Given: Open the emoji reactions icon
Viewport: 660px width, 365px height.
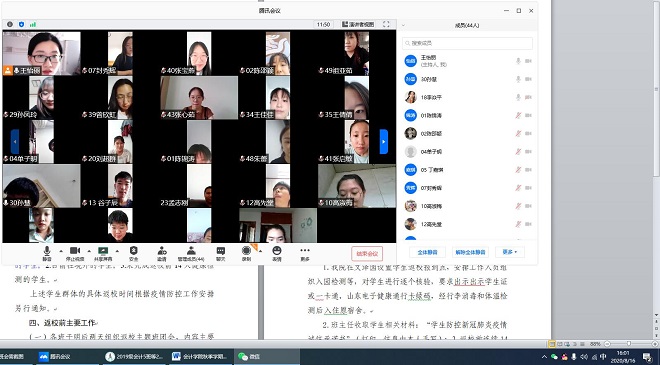Looking at the screenshot, I should click(x=277, y=253).
